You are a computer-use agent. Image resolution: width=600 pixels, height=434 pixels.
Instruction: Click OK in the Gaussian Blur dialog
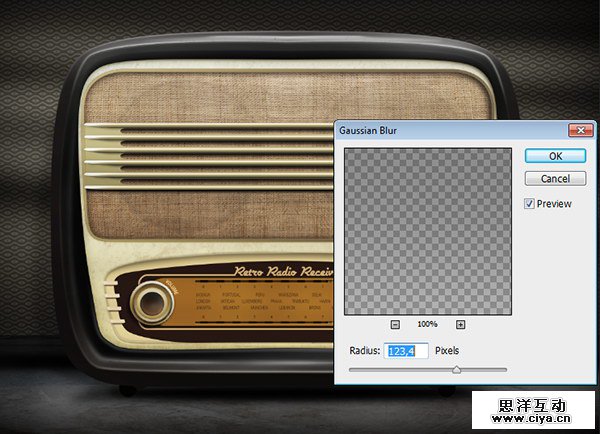(x=555, y=156)
